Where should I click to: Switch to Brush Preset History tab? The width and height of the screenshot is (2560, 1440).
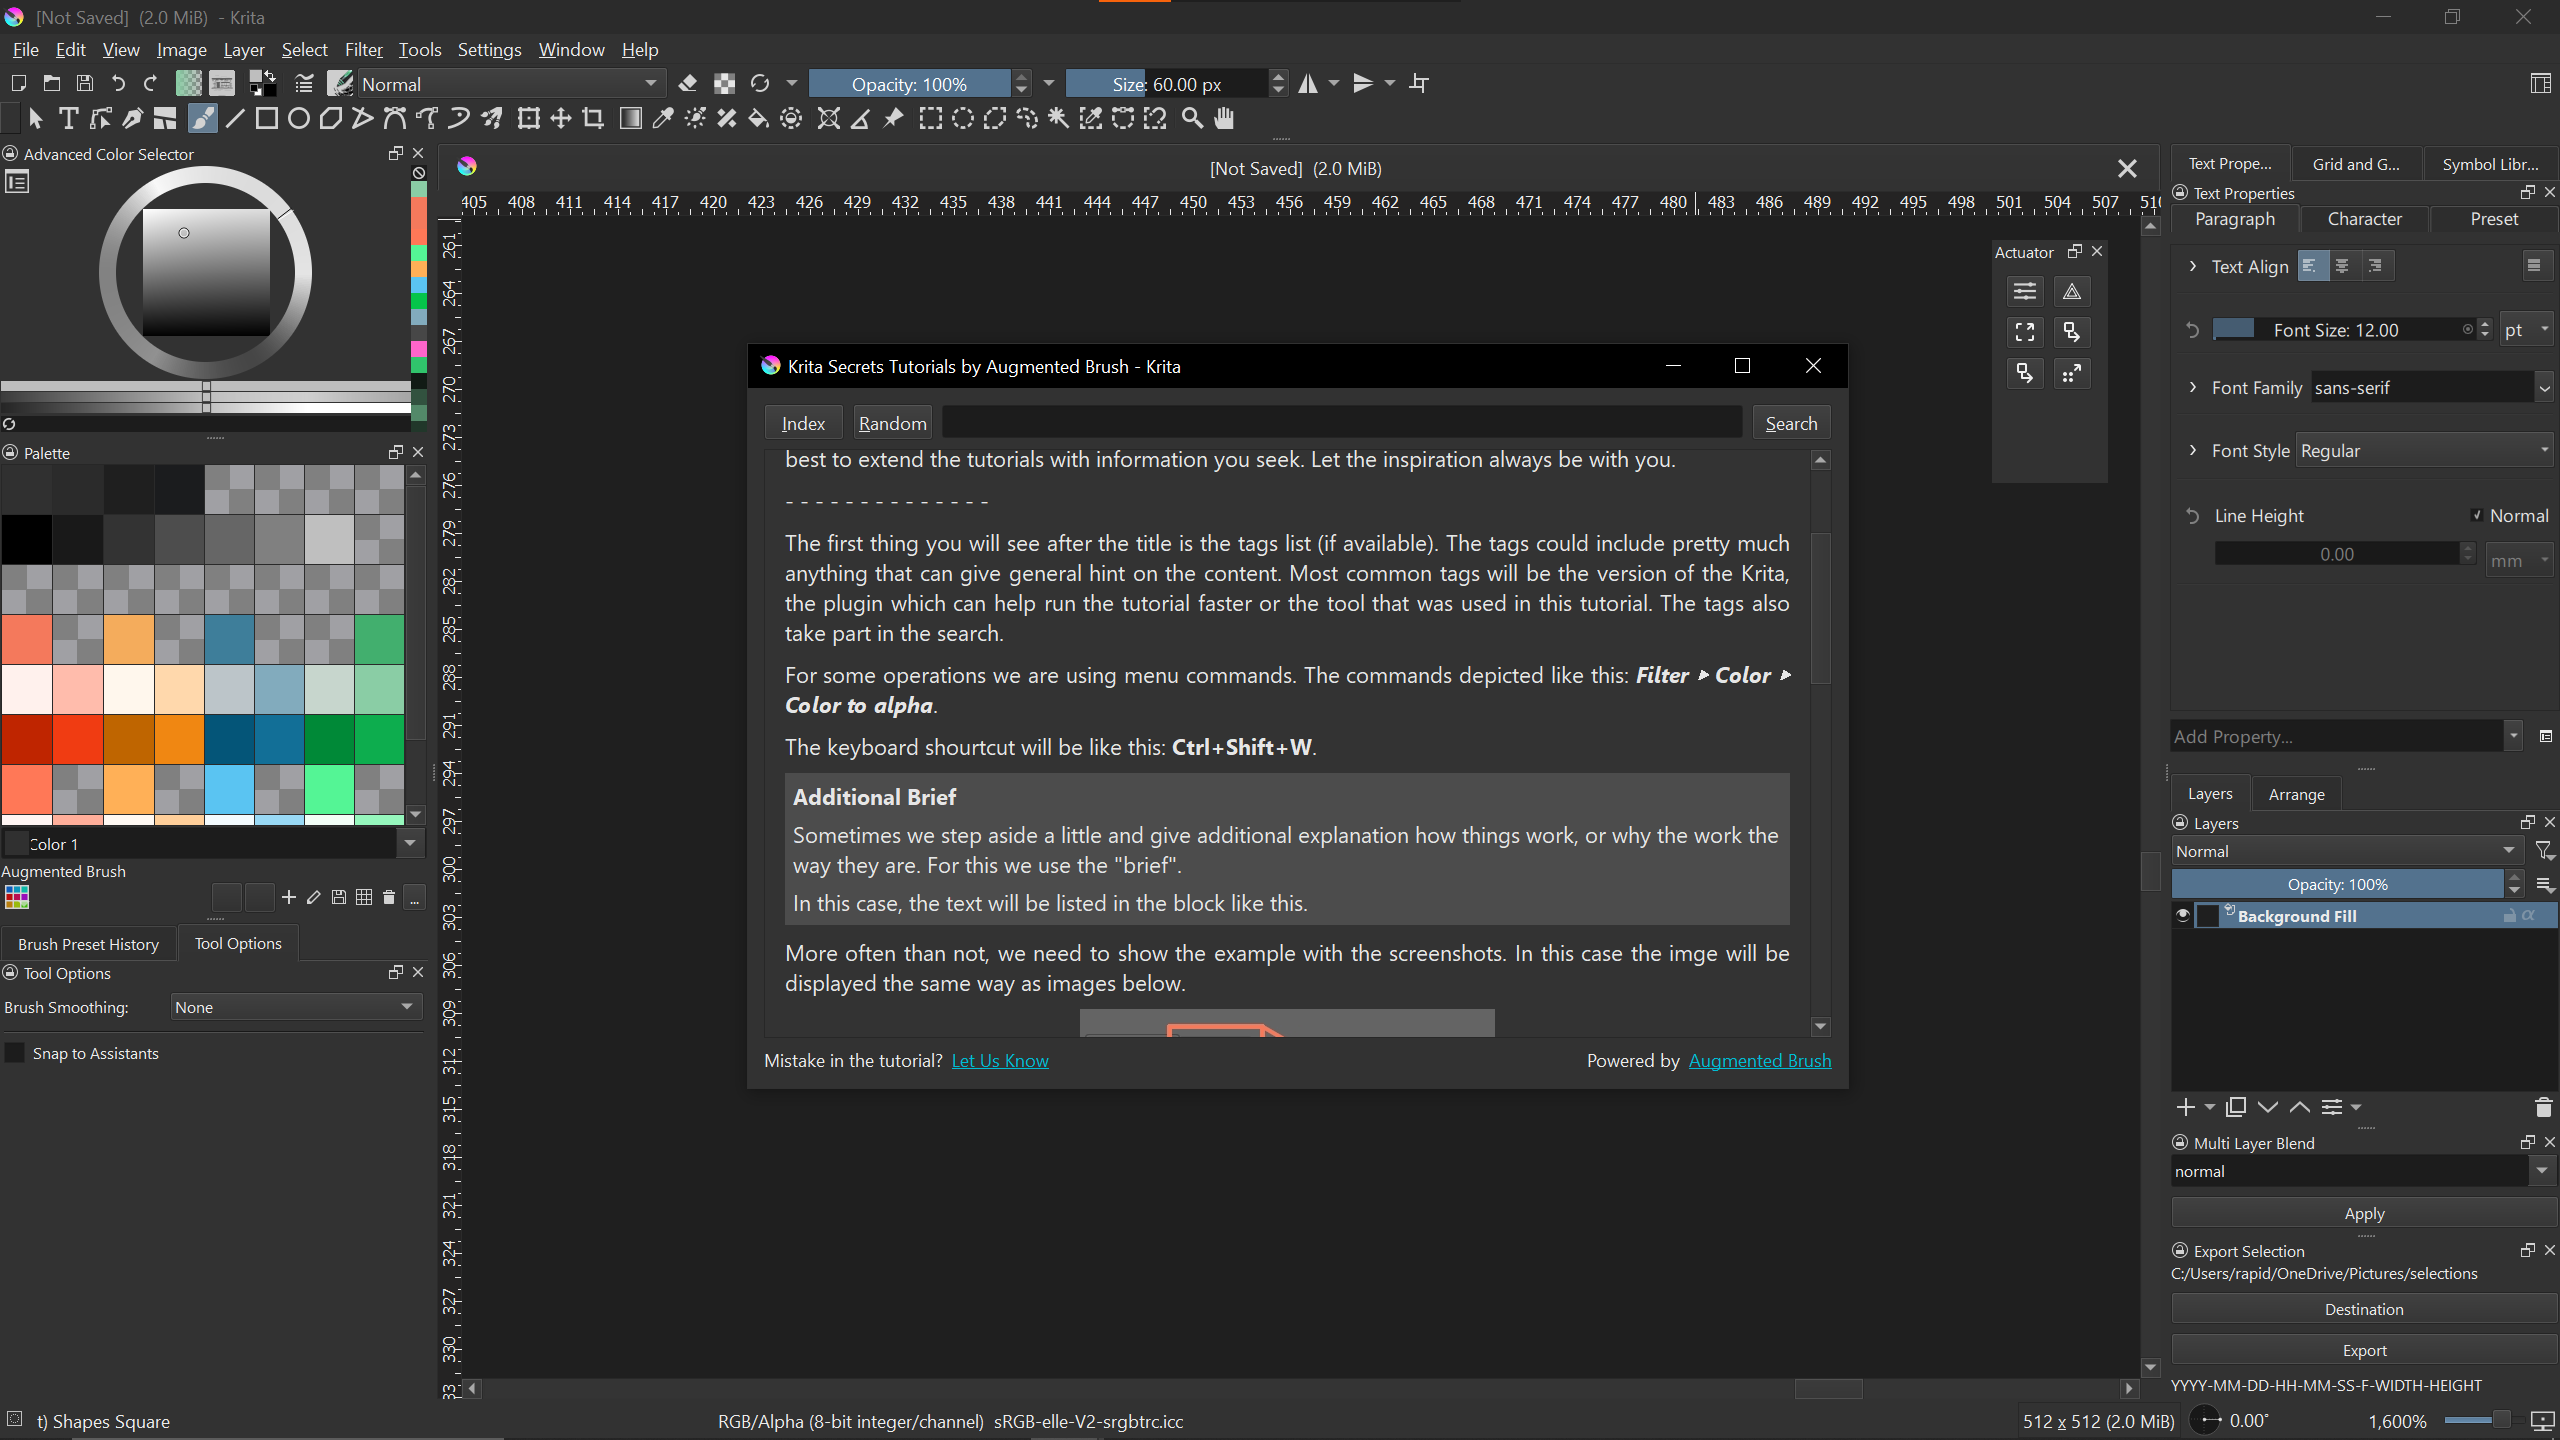pos(88,944)
